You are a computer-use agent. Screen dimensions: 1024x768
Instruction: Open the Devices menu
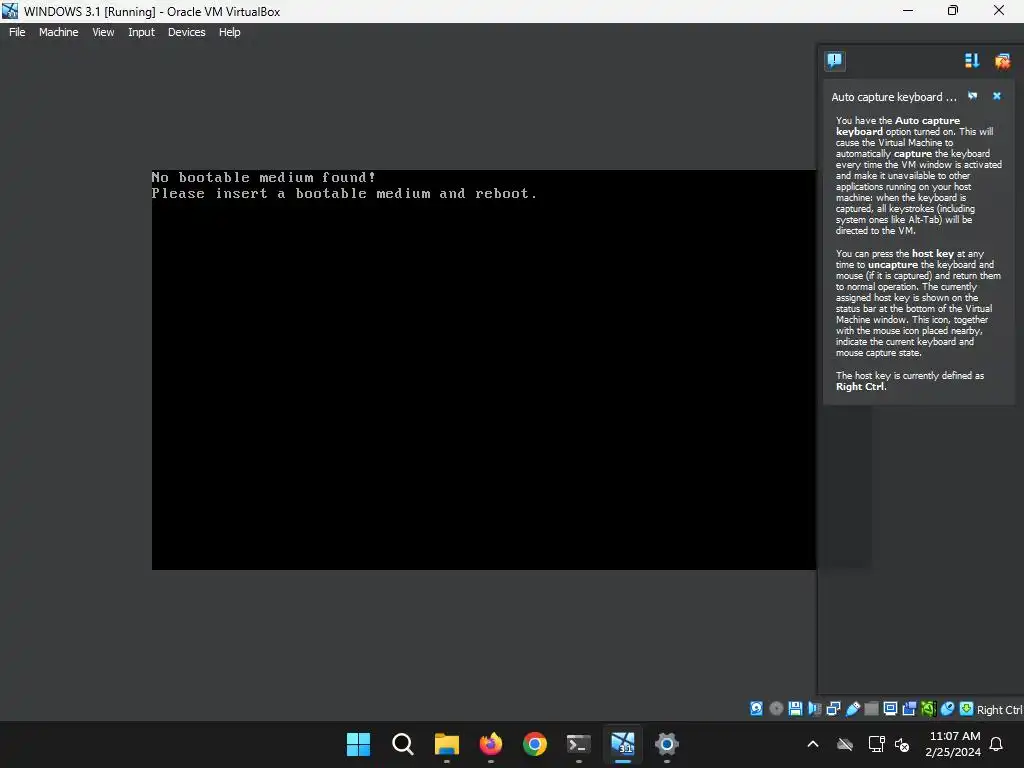coord(186,32)
